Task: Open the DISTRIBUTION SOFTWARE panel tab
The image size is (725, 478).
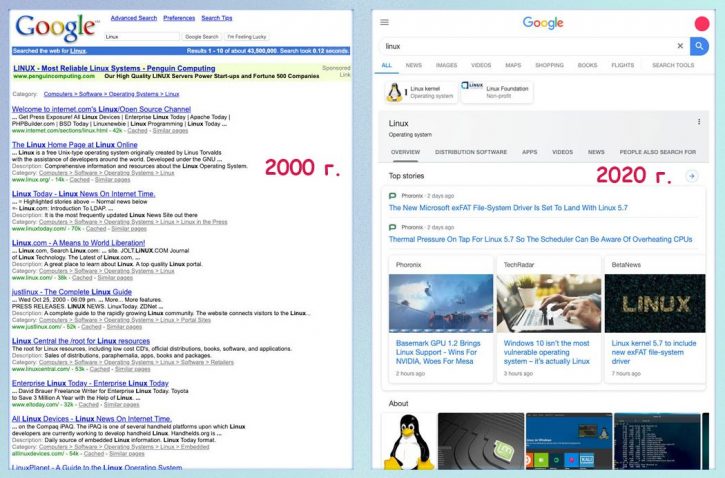Action: click(471, 152)
